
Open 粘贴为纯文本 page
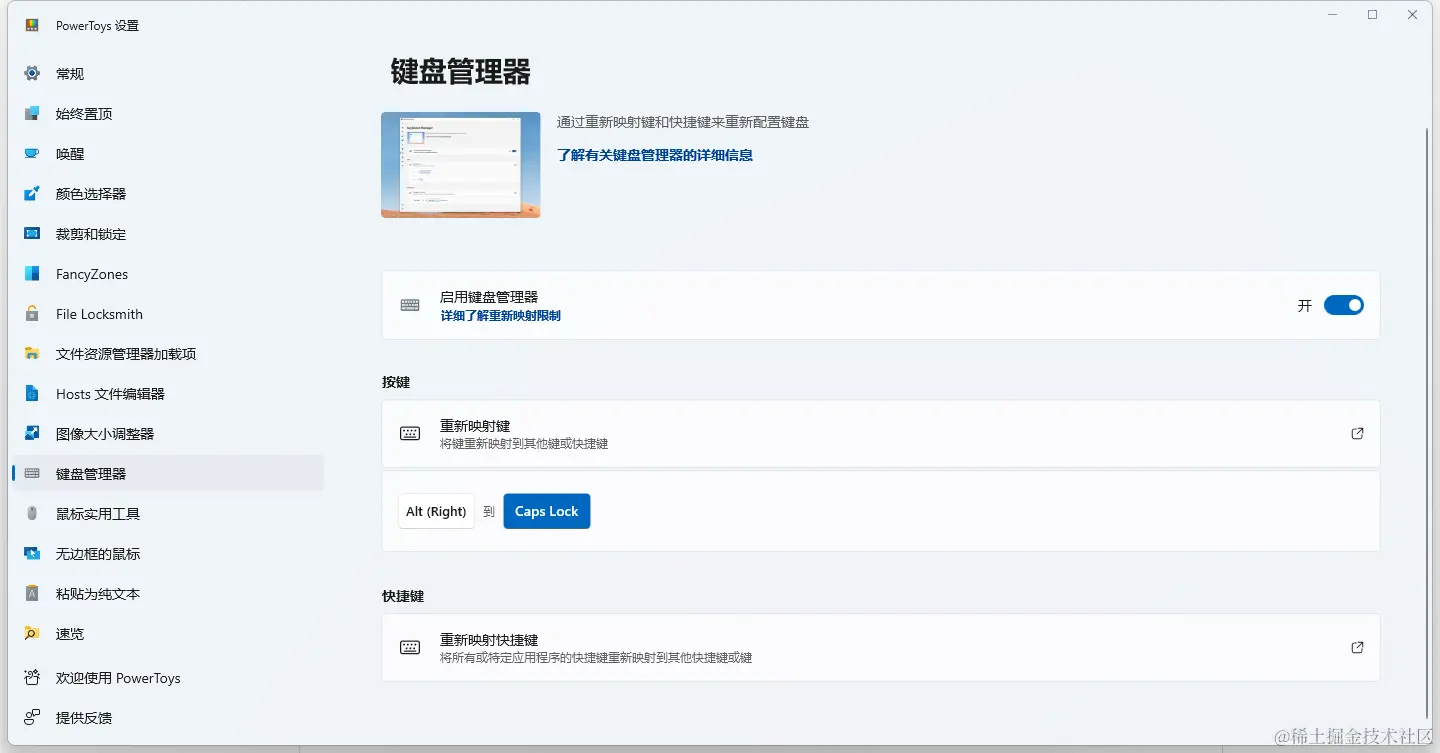[167, 594]
